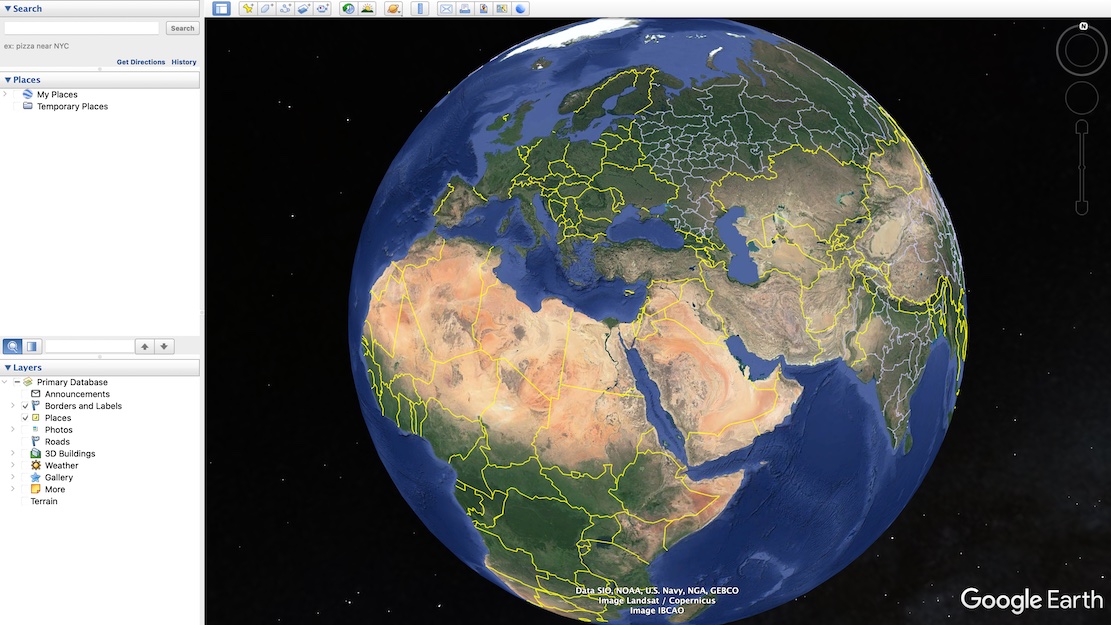Click the Email envelope toolbar icon
The height and width of the screenshot is (625, 1111).
pos(446,9)
